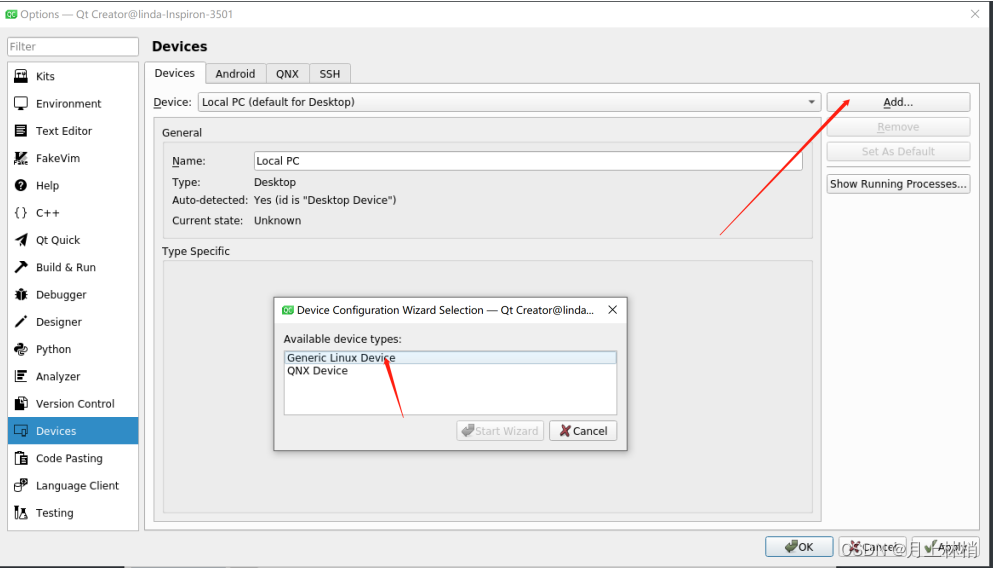Open the Qt Quick paper-plane icon

point(21,240)
